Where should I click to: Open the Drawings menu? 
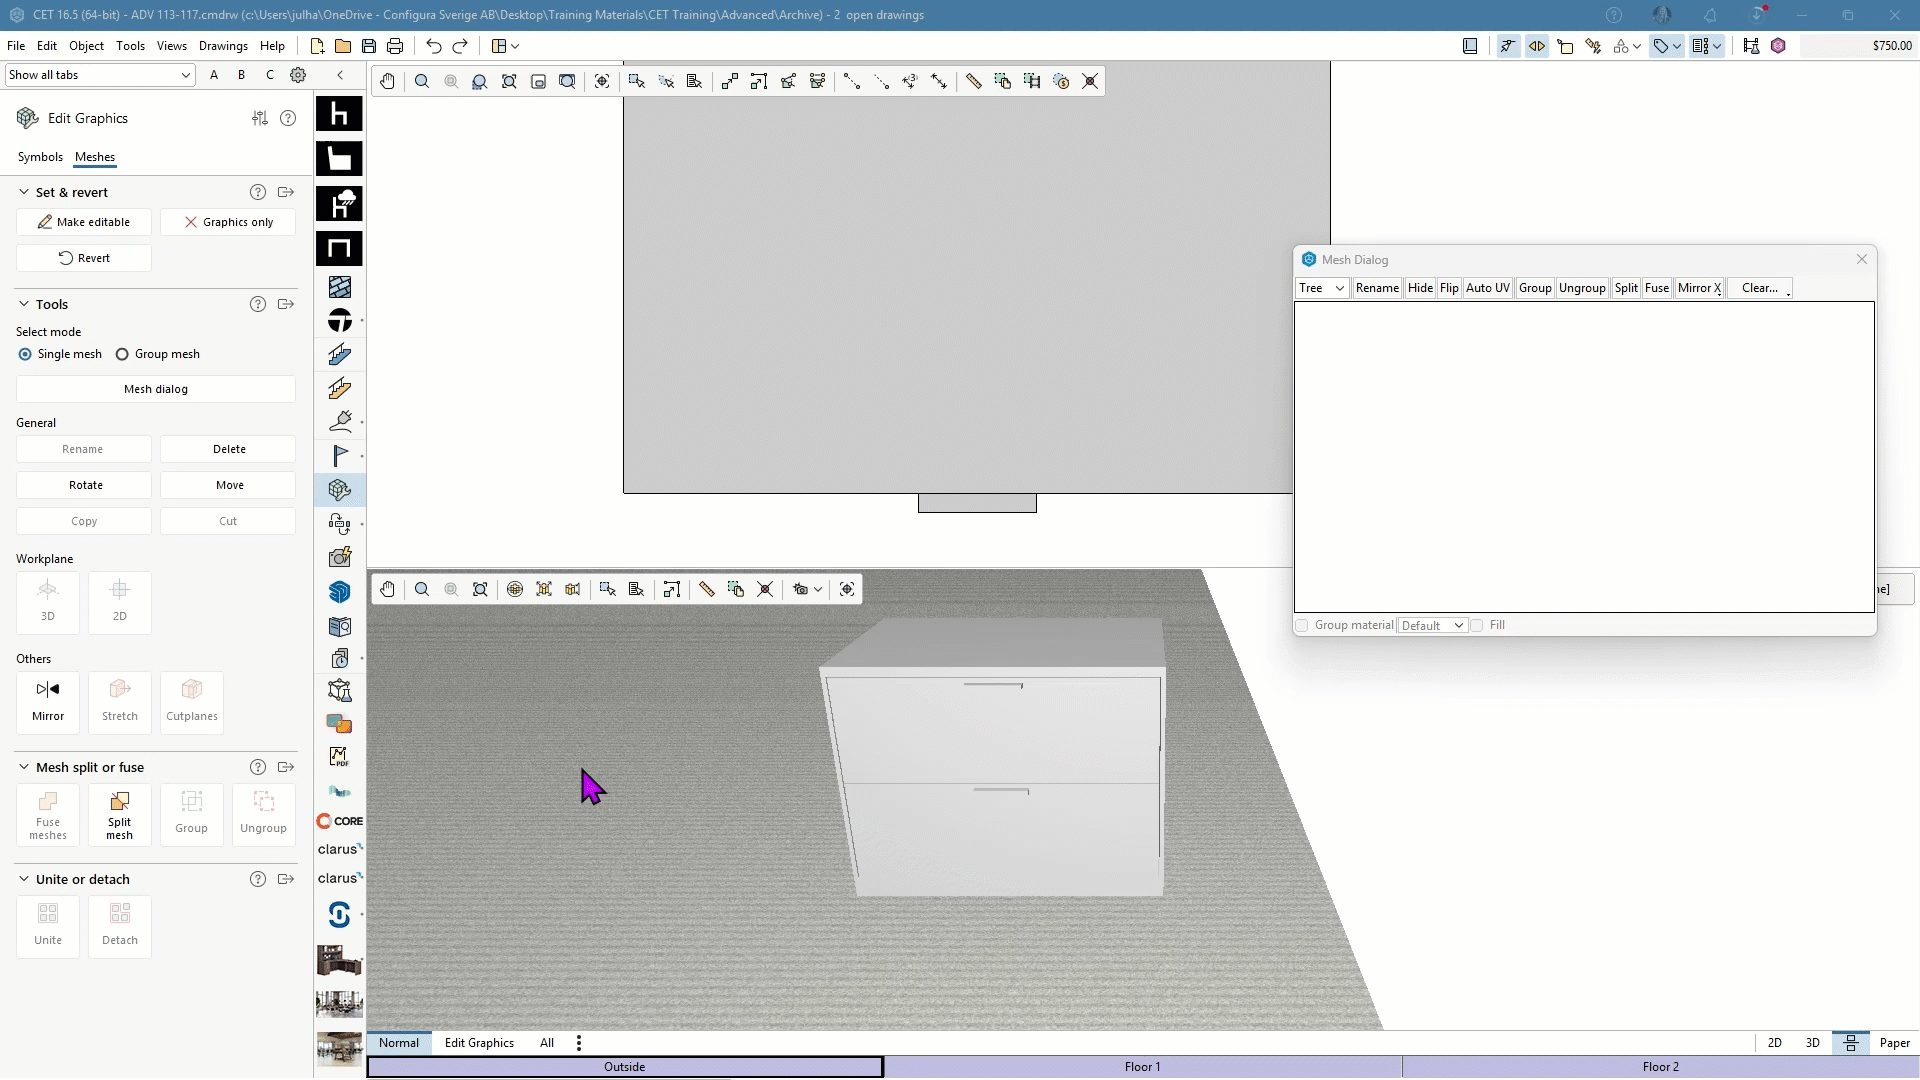coord(223,46)
